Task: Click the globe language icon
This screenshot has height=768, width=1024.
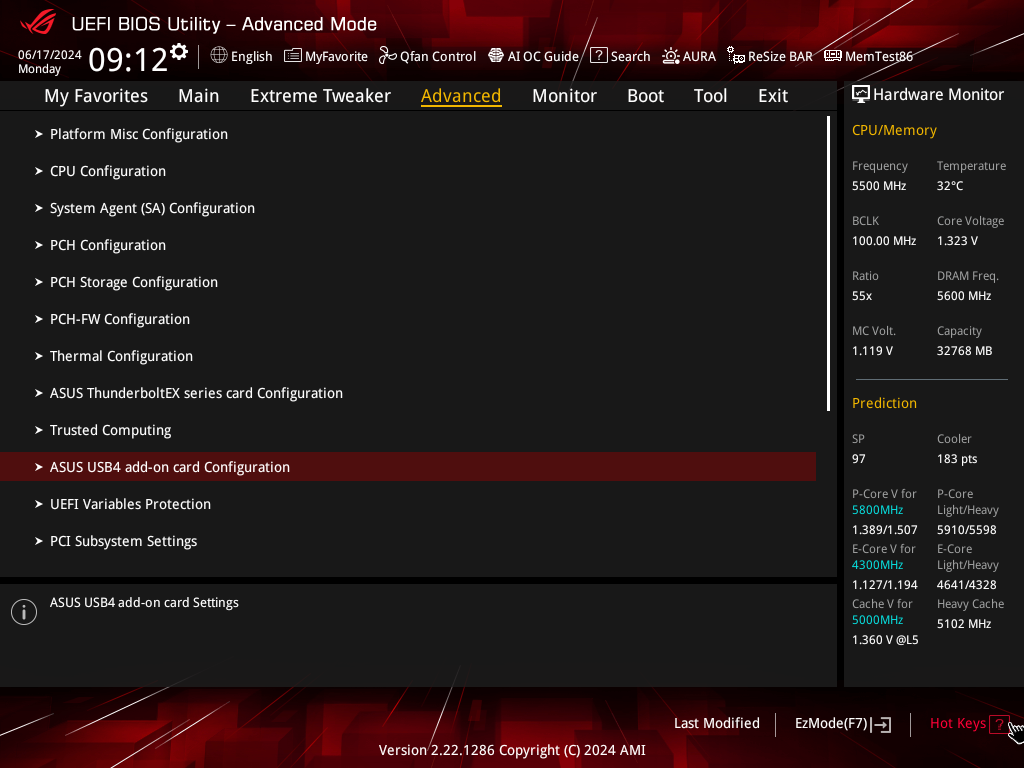Action: click(x=219, y=56)
